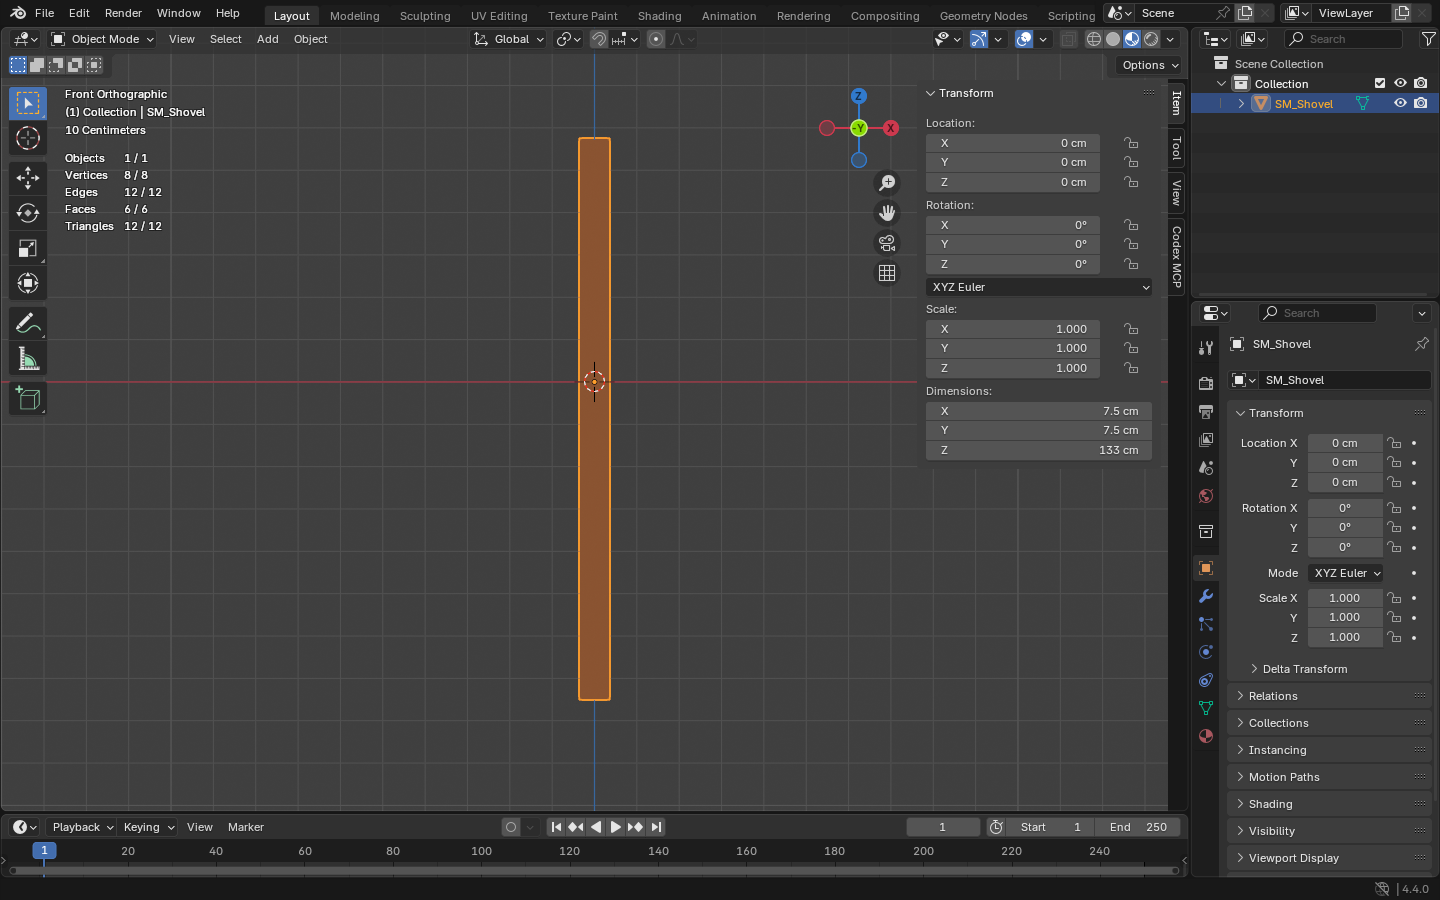1440x900 pixels.
Task: Open the Object Mode dropdown
Action: (103, 39)
